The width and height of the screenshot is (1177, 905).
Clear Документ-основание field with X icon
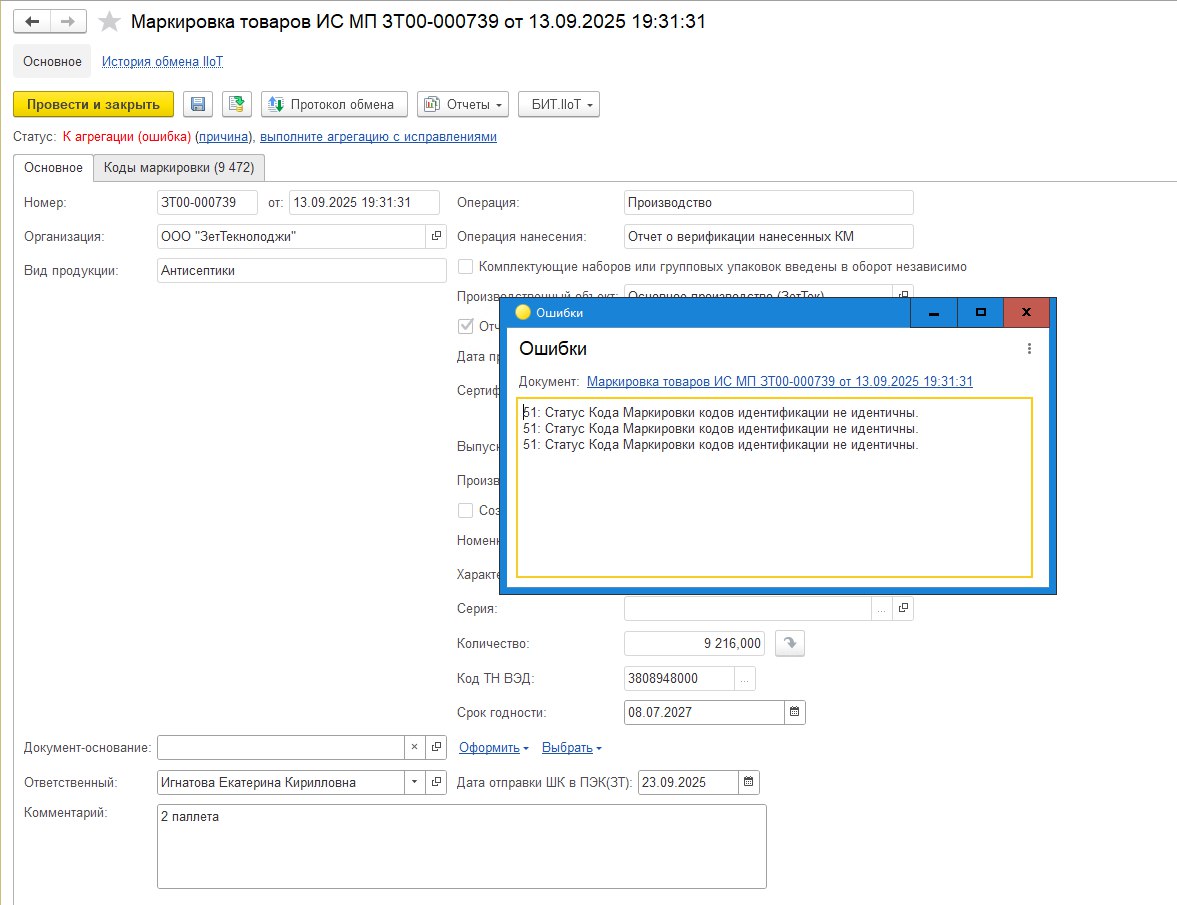[415, 748]
